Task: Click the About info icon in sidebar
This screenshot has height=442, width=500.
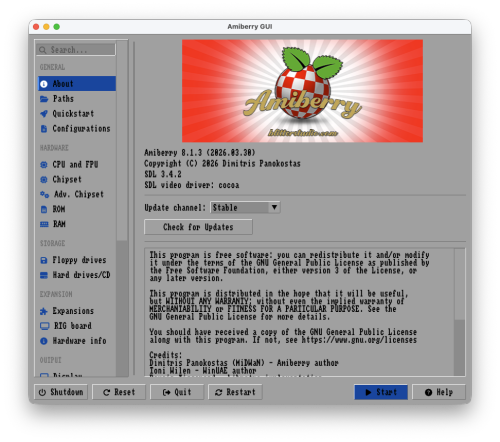Action: pyautogui.click(x=44, y=84)
